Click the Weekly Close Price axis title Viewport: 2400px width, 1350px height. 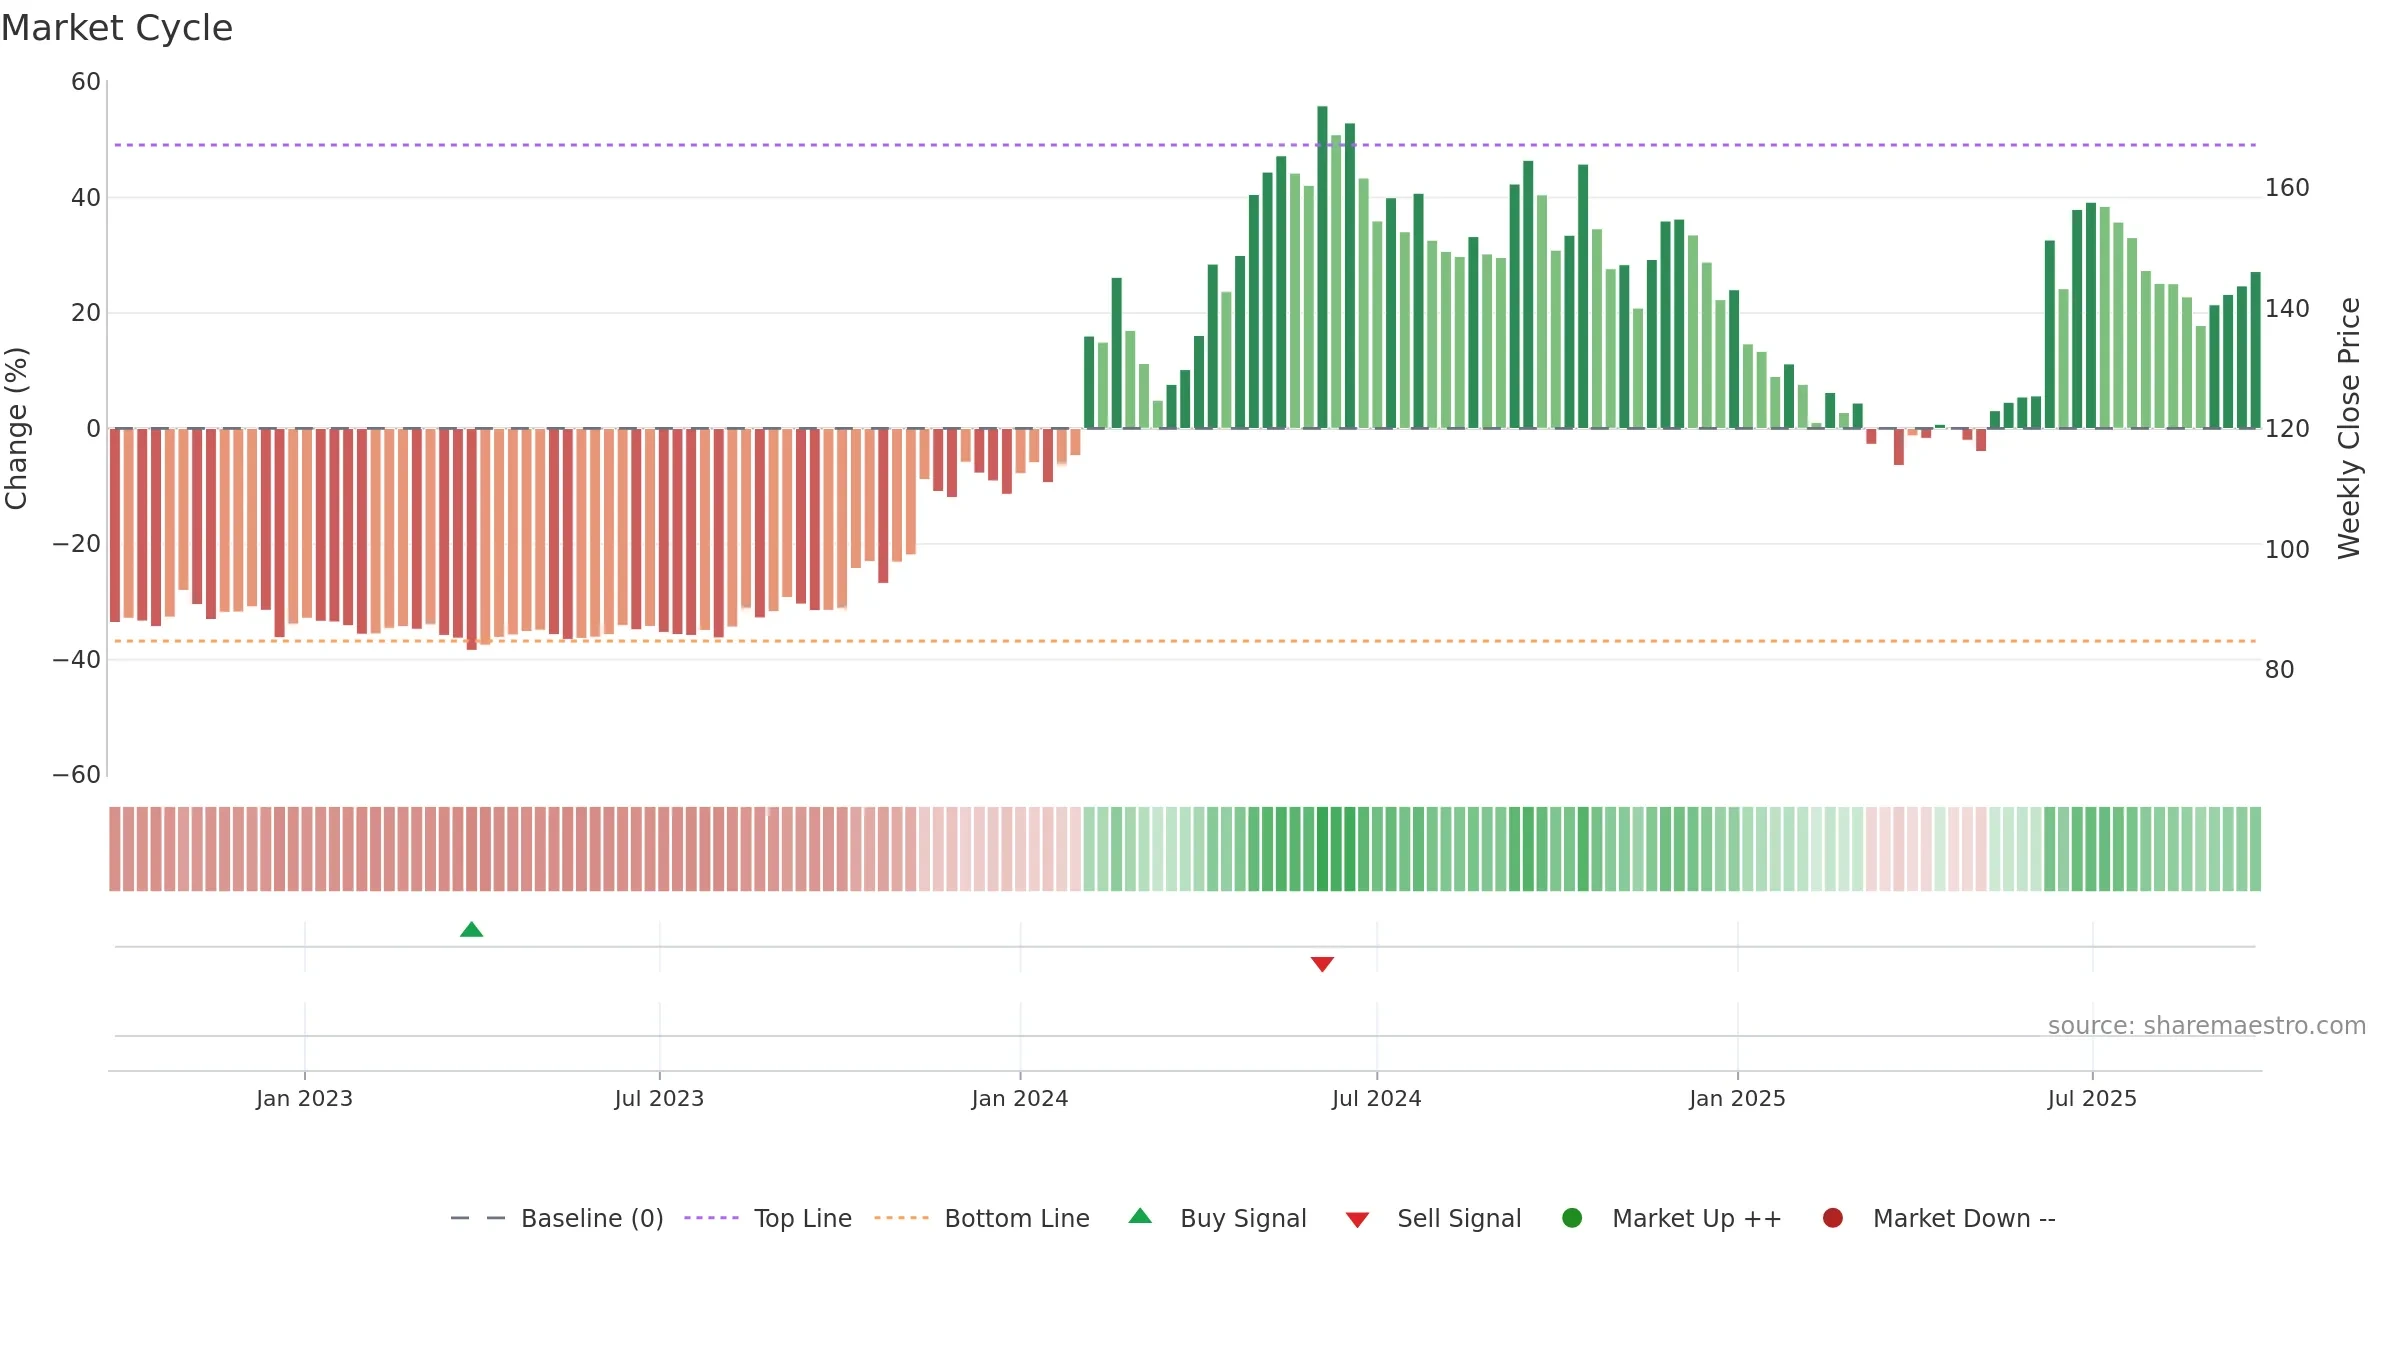pos(2349,428)
